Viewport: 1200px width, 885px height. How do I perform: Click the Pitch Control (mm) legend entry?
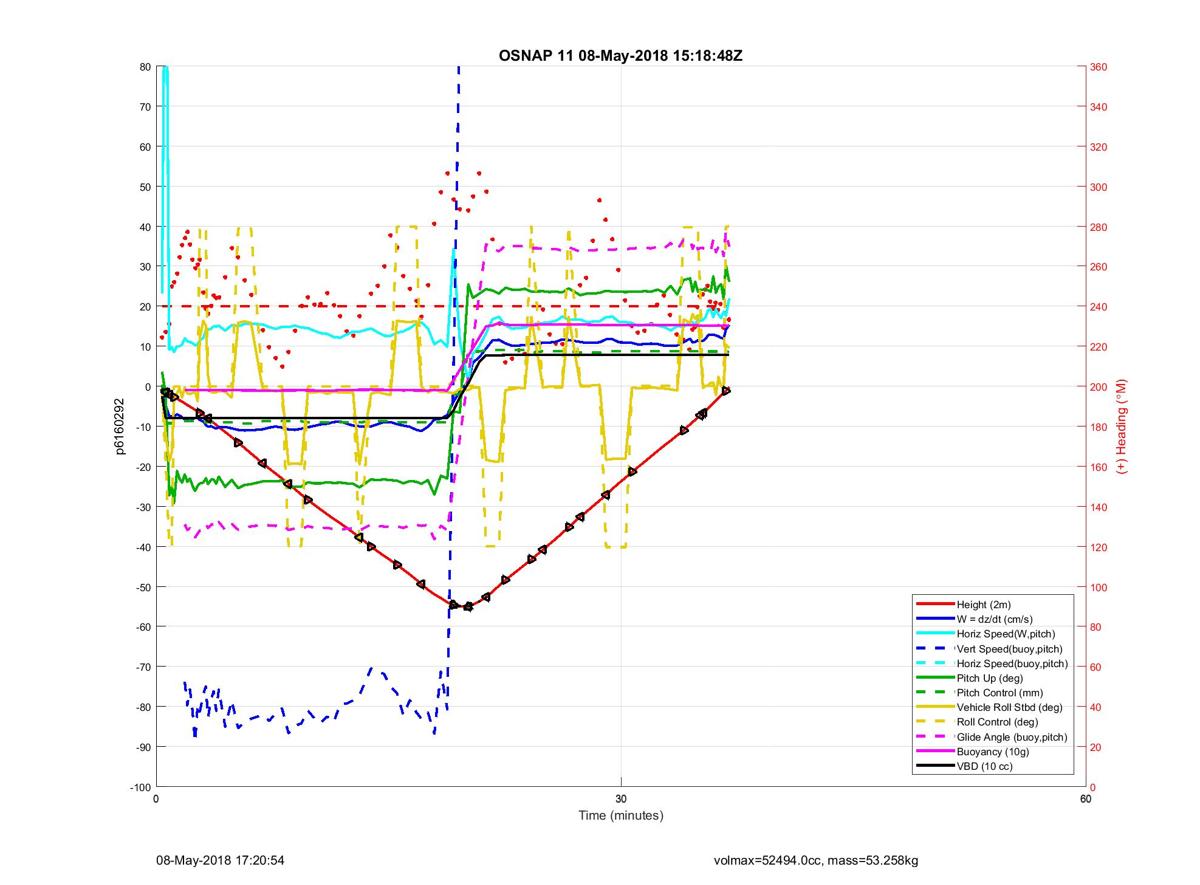pyautogui.click(x=1000, y=692)
